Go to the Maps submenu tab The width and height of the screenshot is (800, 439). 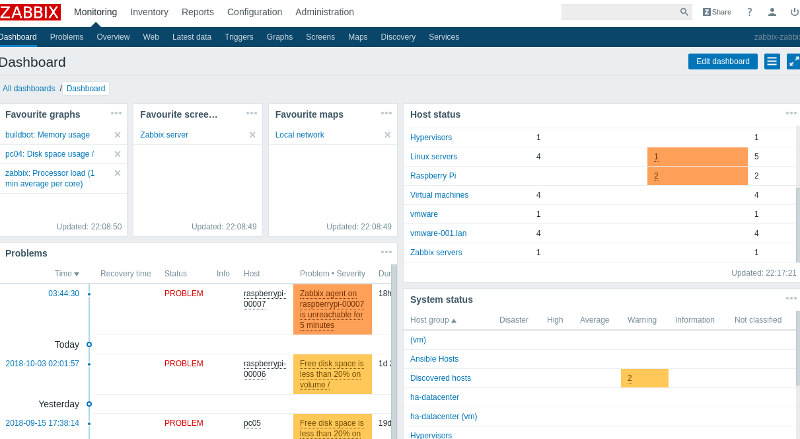(358, 37)
